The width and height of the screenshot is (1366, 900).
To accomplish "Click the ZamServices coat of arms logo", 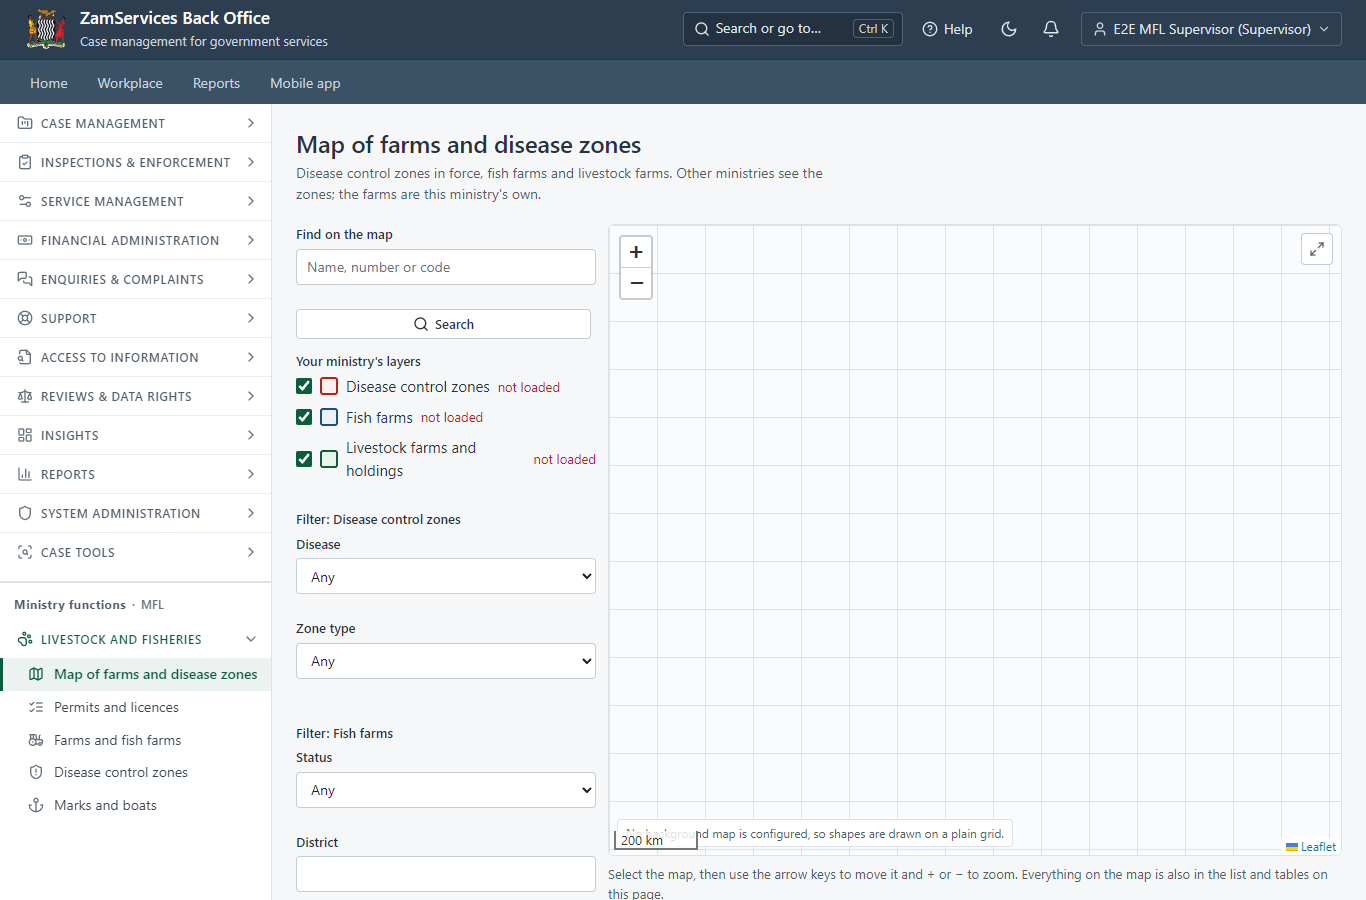I will 46,29.
